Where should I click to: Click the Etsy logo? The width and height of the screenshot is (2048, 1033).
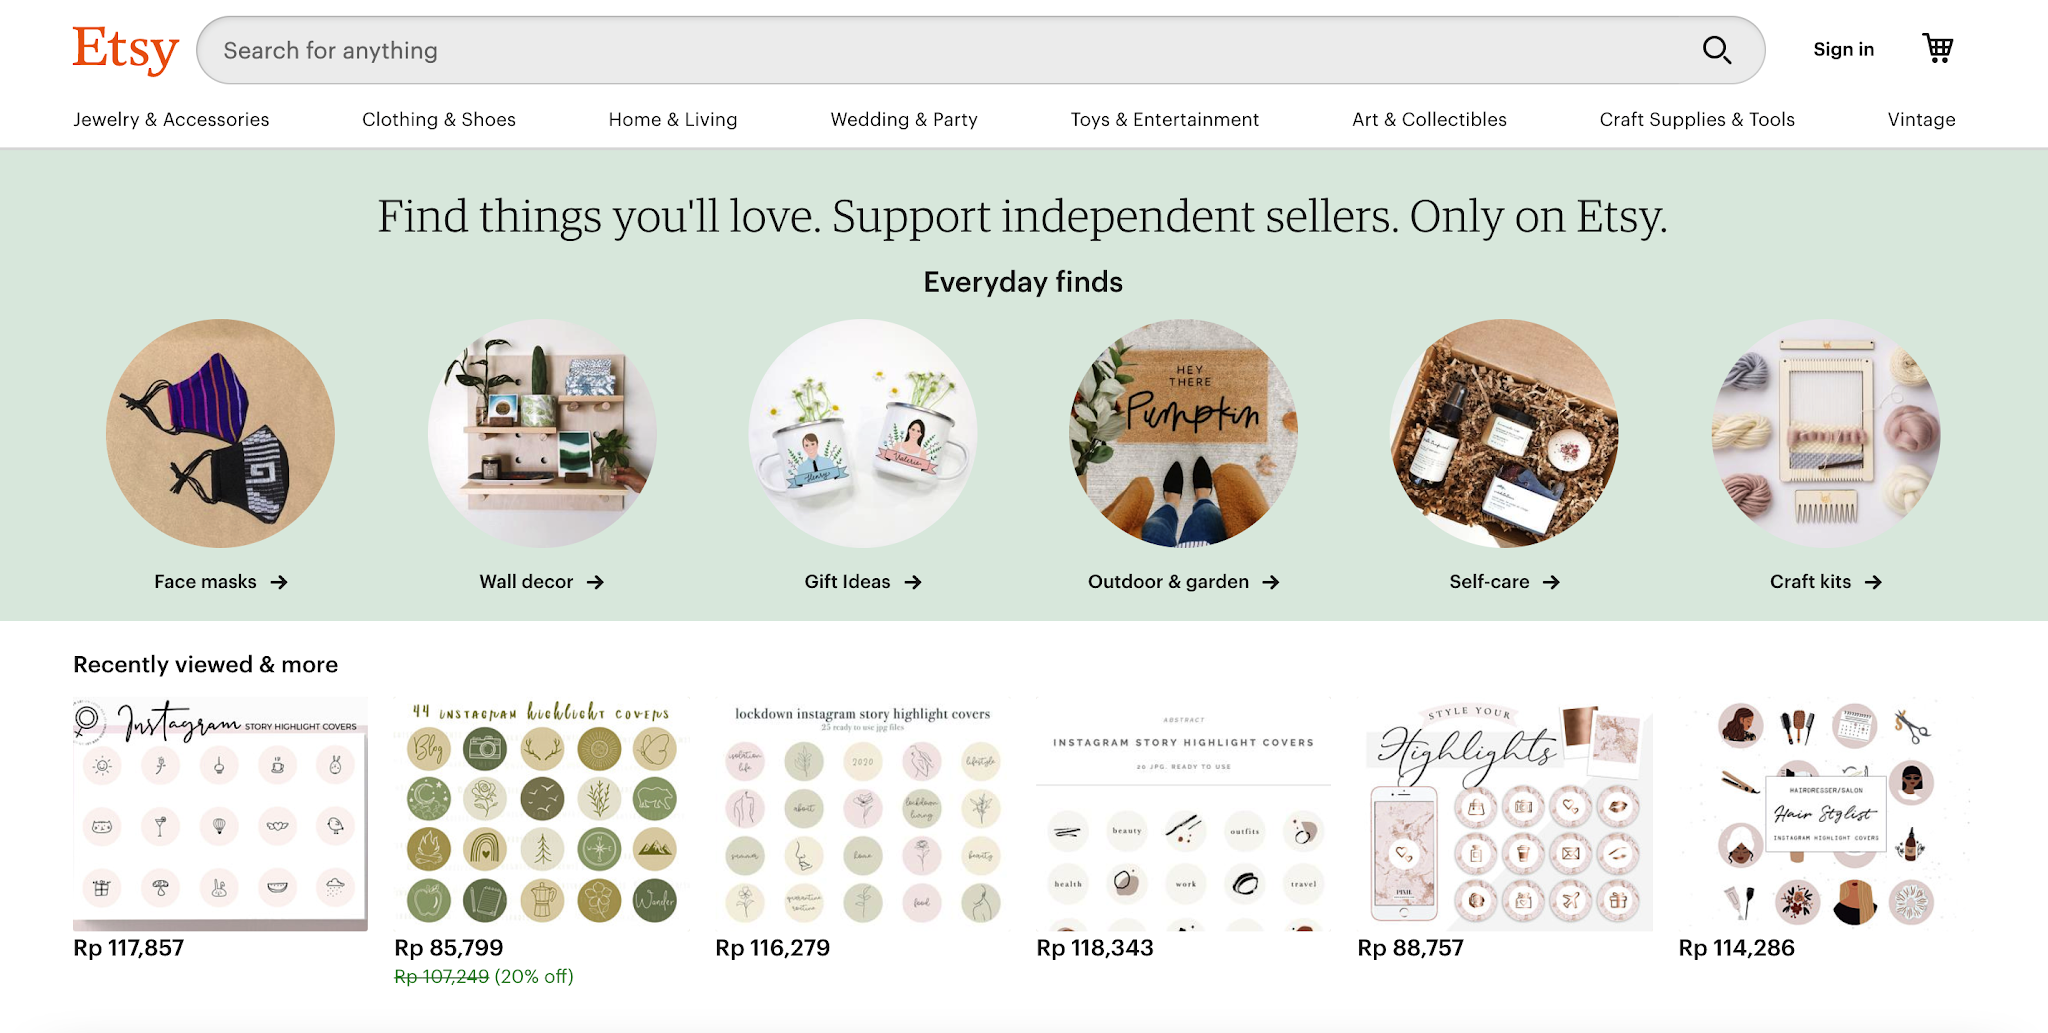tap(124, 48)
